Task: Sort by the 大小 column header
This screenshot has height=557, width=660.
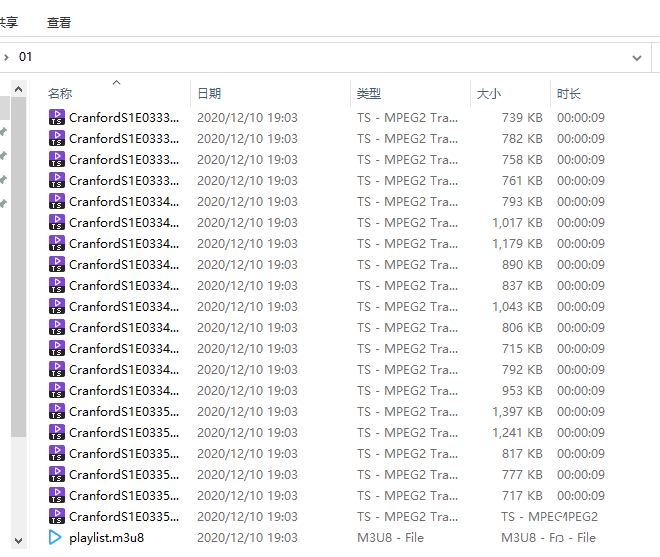Action: click(x=489, y=93)
